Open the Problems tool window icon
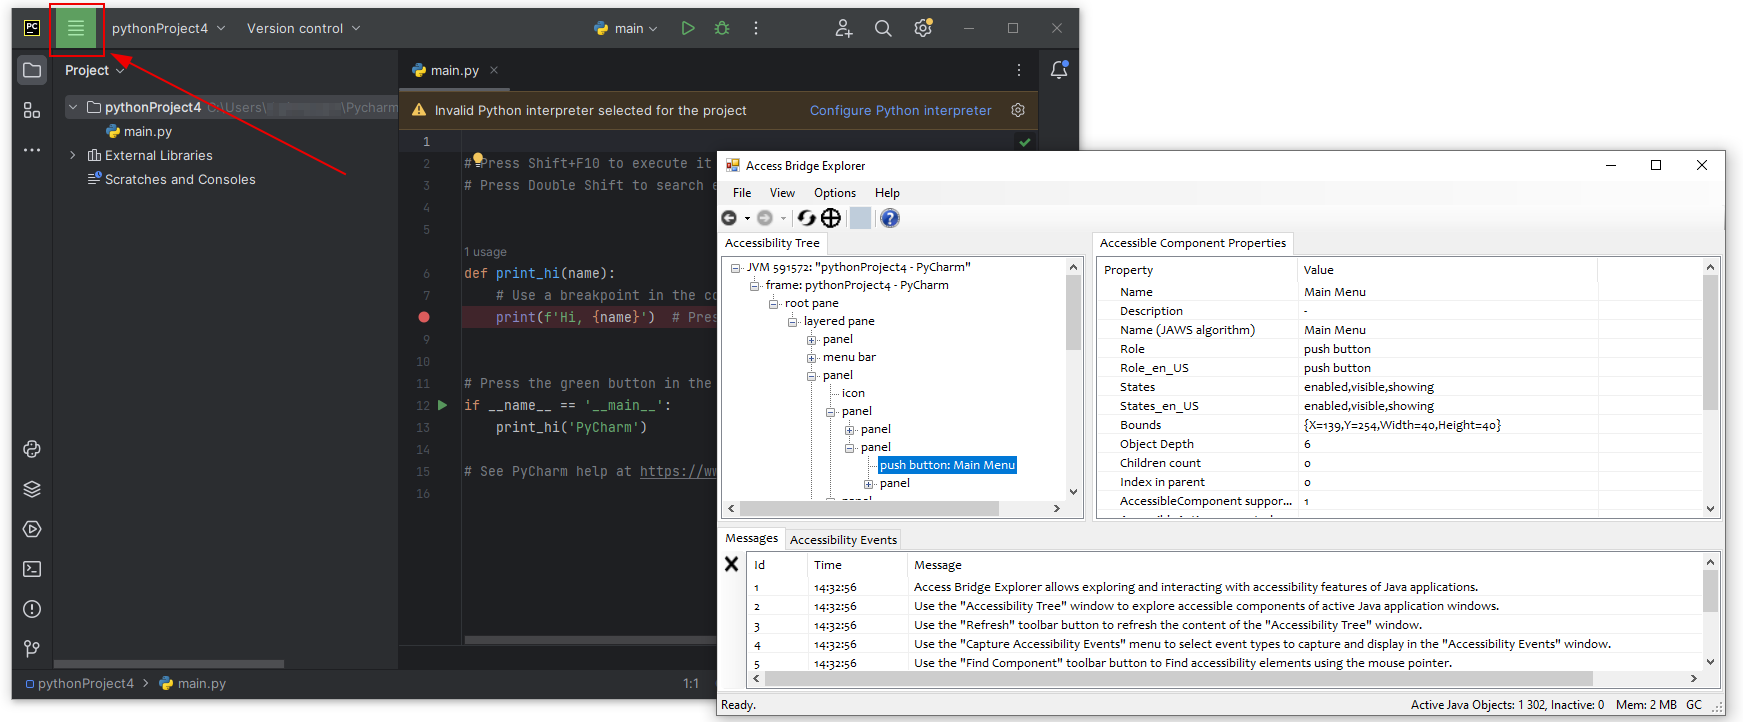Screen dimensions: 1743x722 click(x=32, y=609)
